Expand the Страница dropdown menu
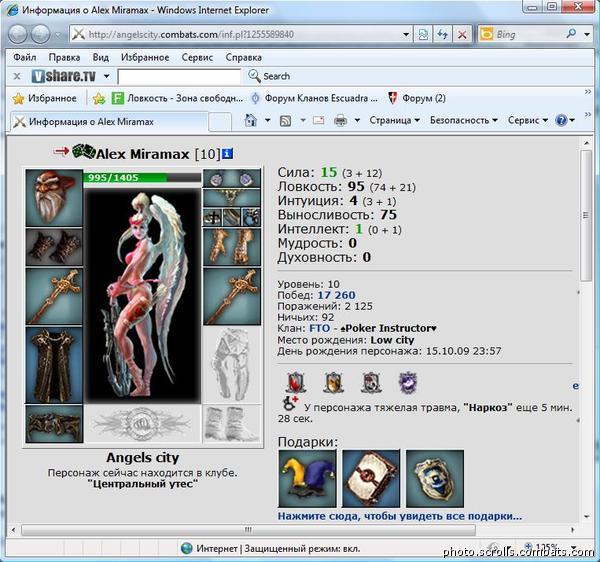Screen dimensions: 600x562 click(x=395, y=120)
